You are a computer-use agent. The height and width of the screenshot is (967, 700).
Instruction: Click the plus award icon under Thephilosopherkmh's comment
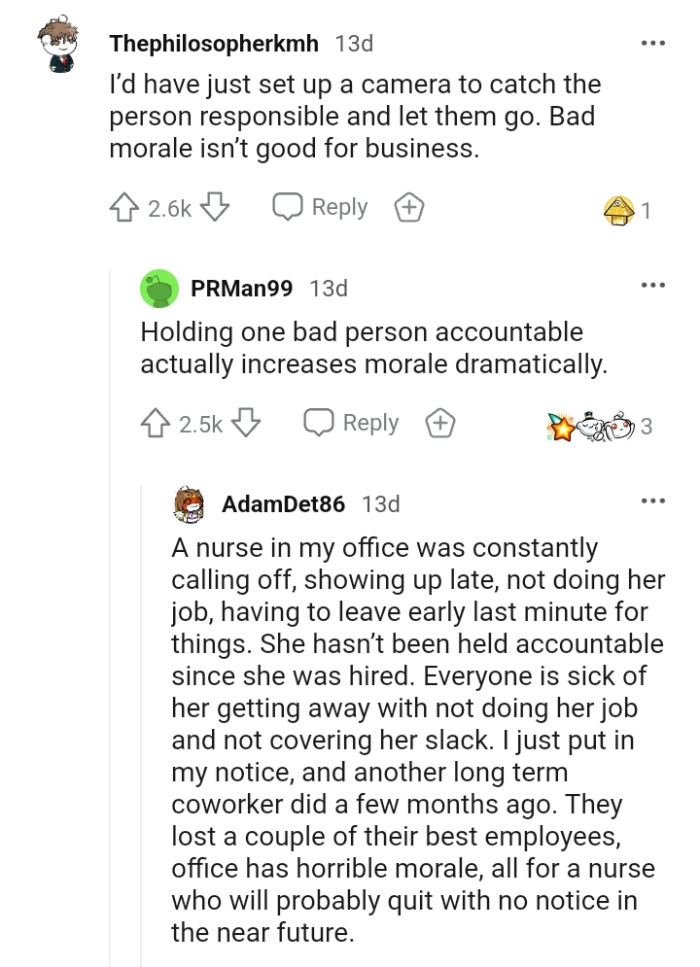[x=409, y=207]
